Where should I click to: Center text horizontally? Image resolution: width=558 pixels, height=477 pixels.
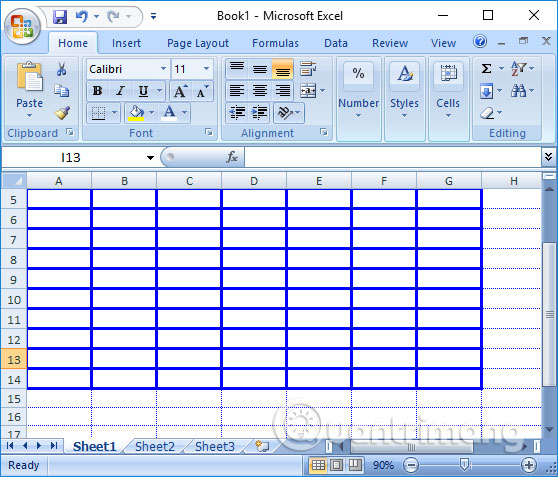260,91
